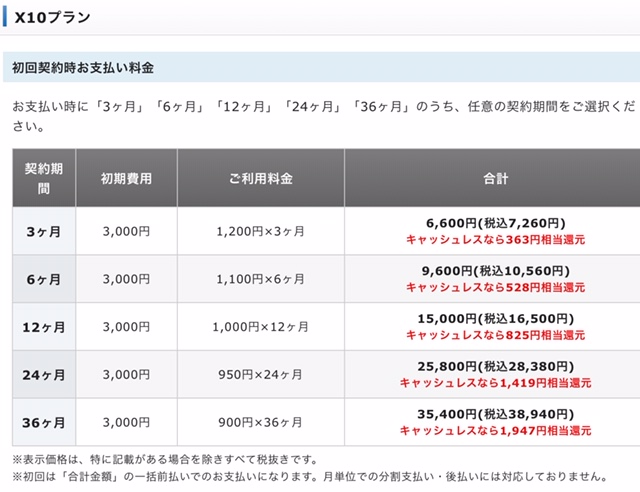The image size is (640, 492).
Task: Click the 6,600円(税込7,260円) total
Action: 495,223
